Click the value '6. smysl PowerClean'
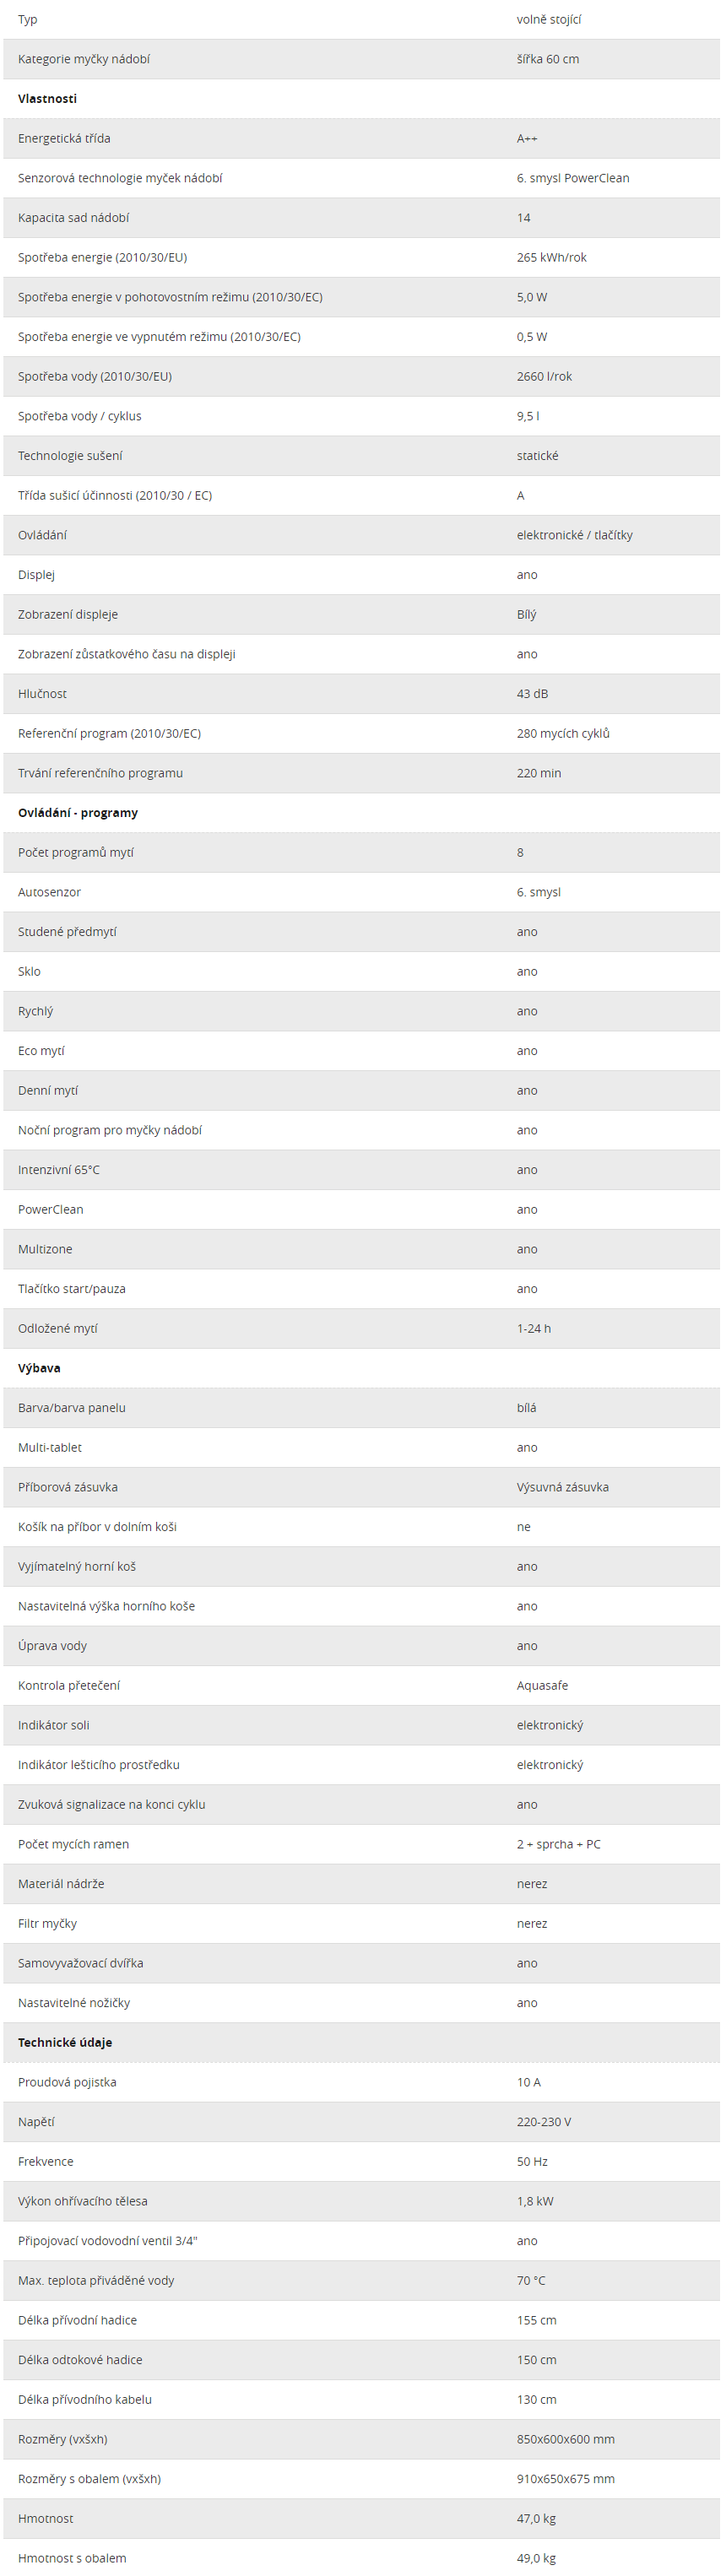726x2576 pixels. [x=573, y=178]
